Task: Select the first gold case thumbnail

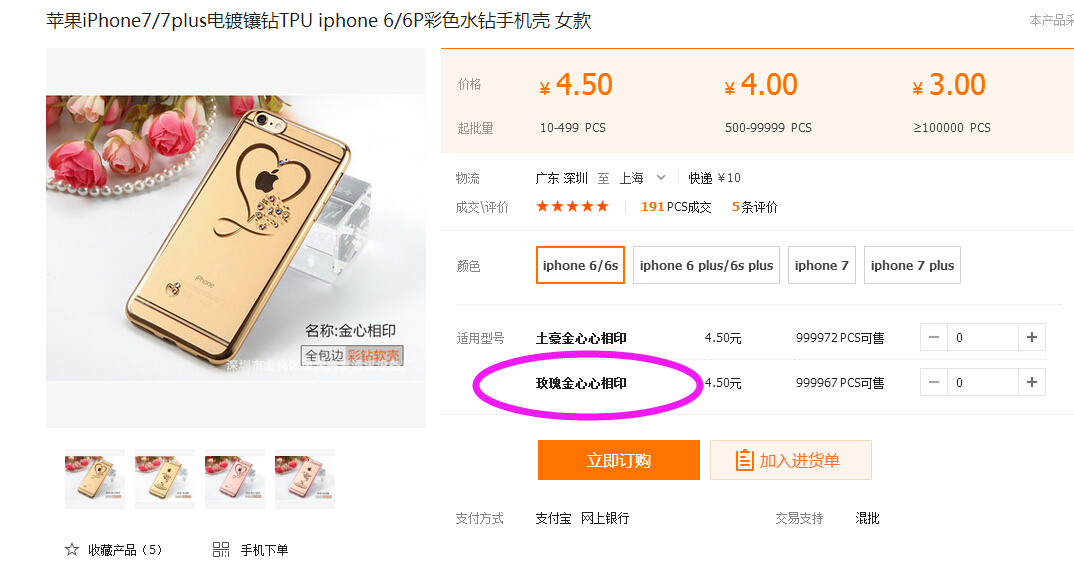Action: tap(95, 479)
